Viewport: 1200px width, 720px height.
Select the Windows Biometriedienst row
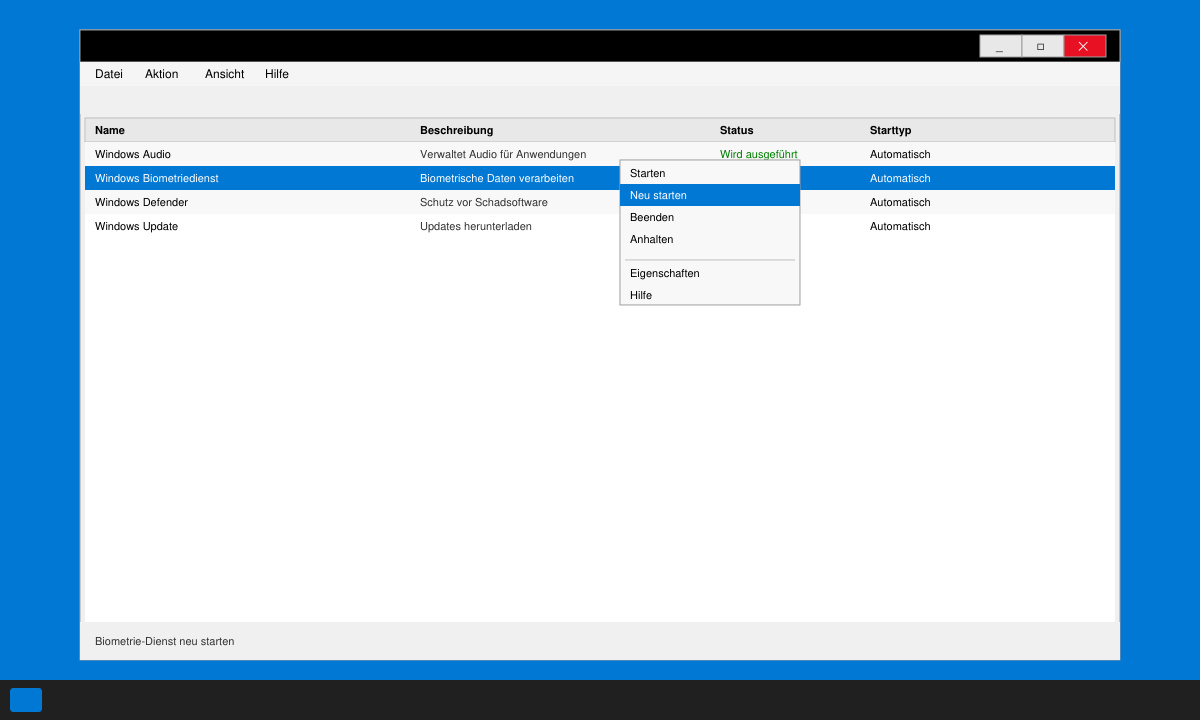600,178
